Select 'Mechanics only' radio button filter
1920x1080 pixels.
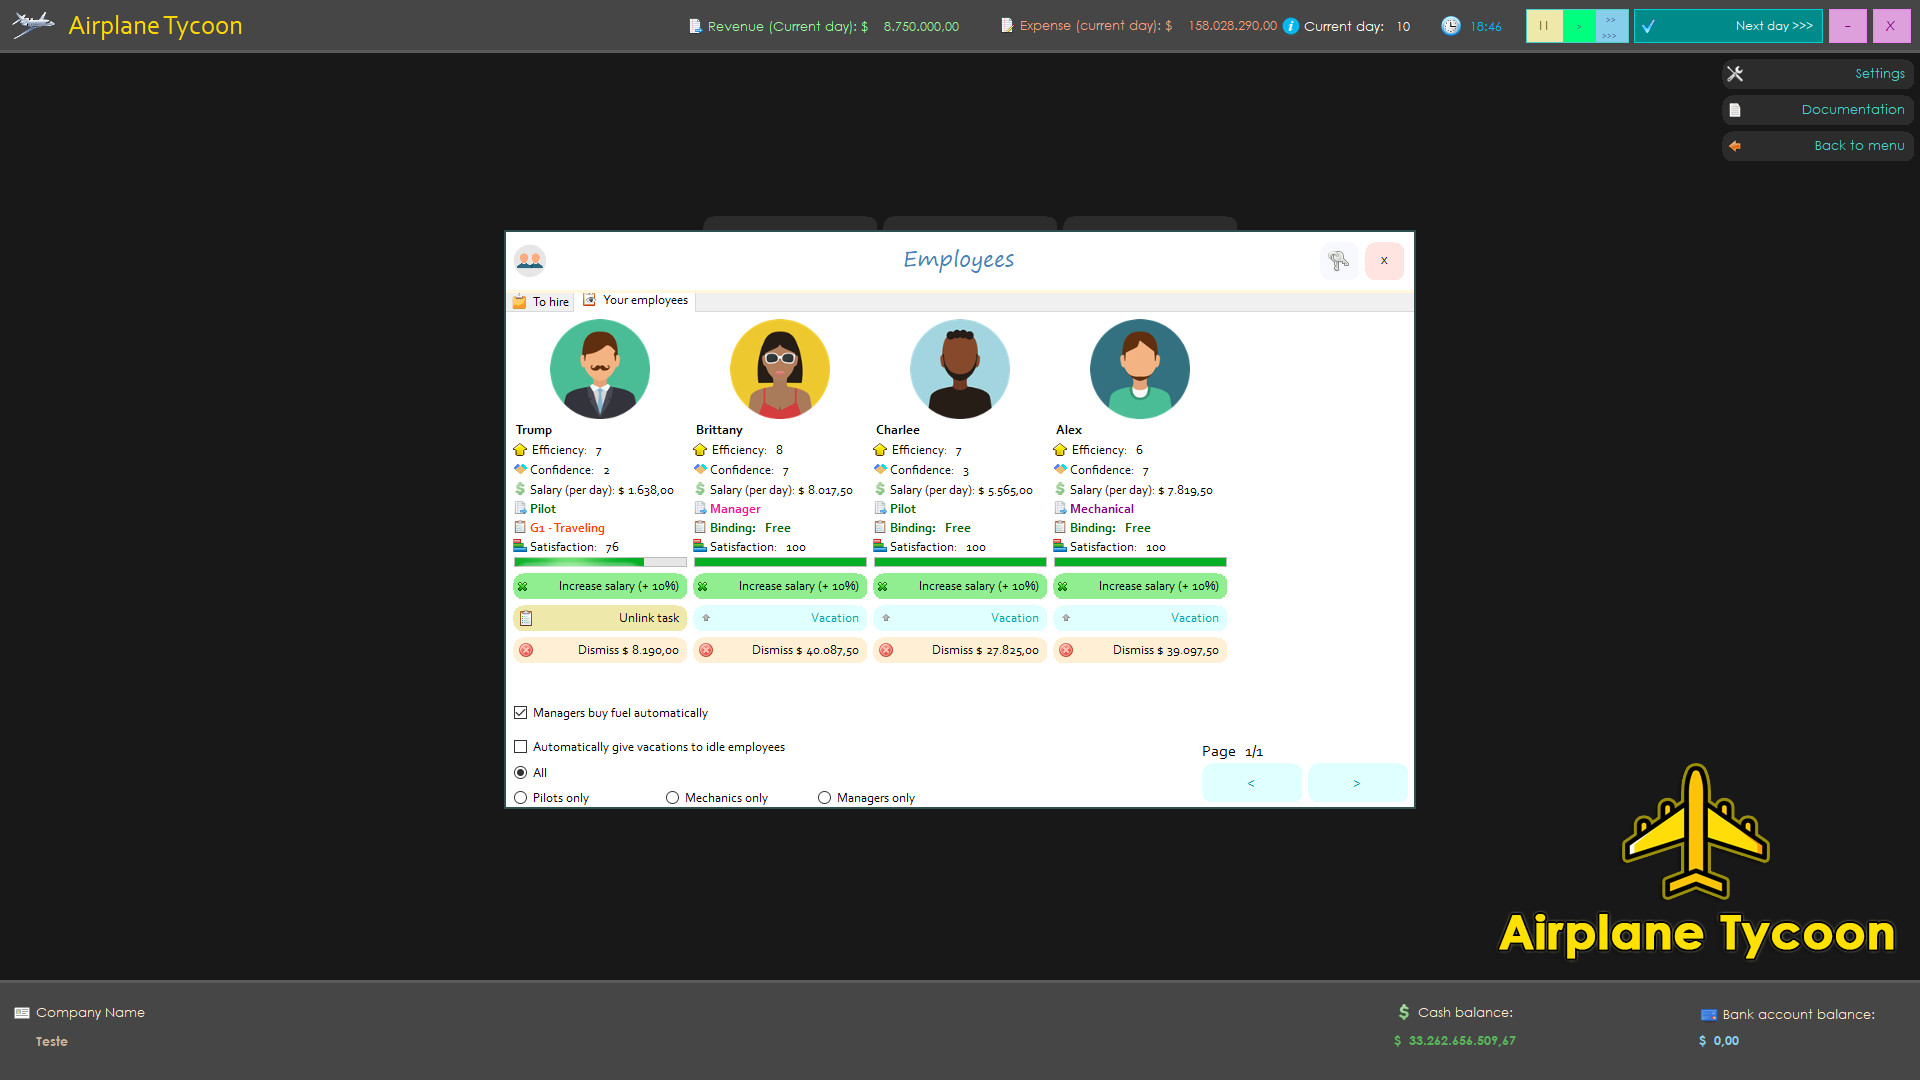(674, 798)
